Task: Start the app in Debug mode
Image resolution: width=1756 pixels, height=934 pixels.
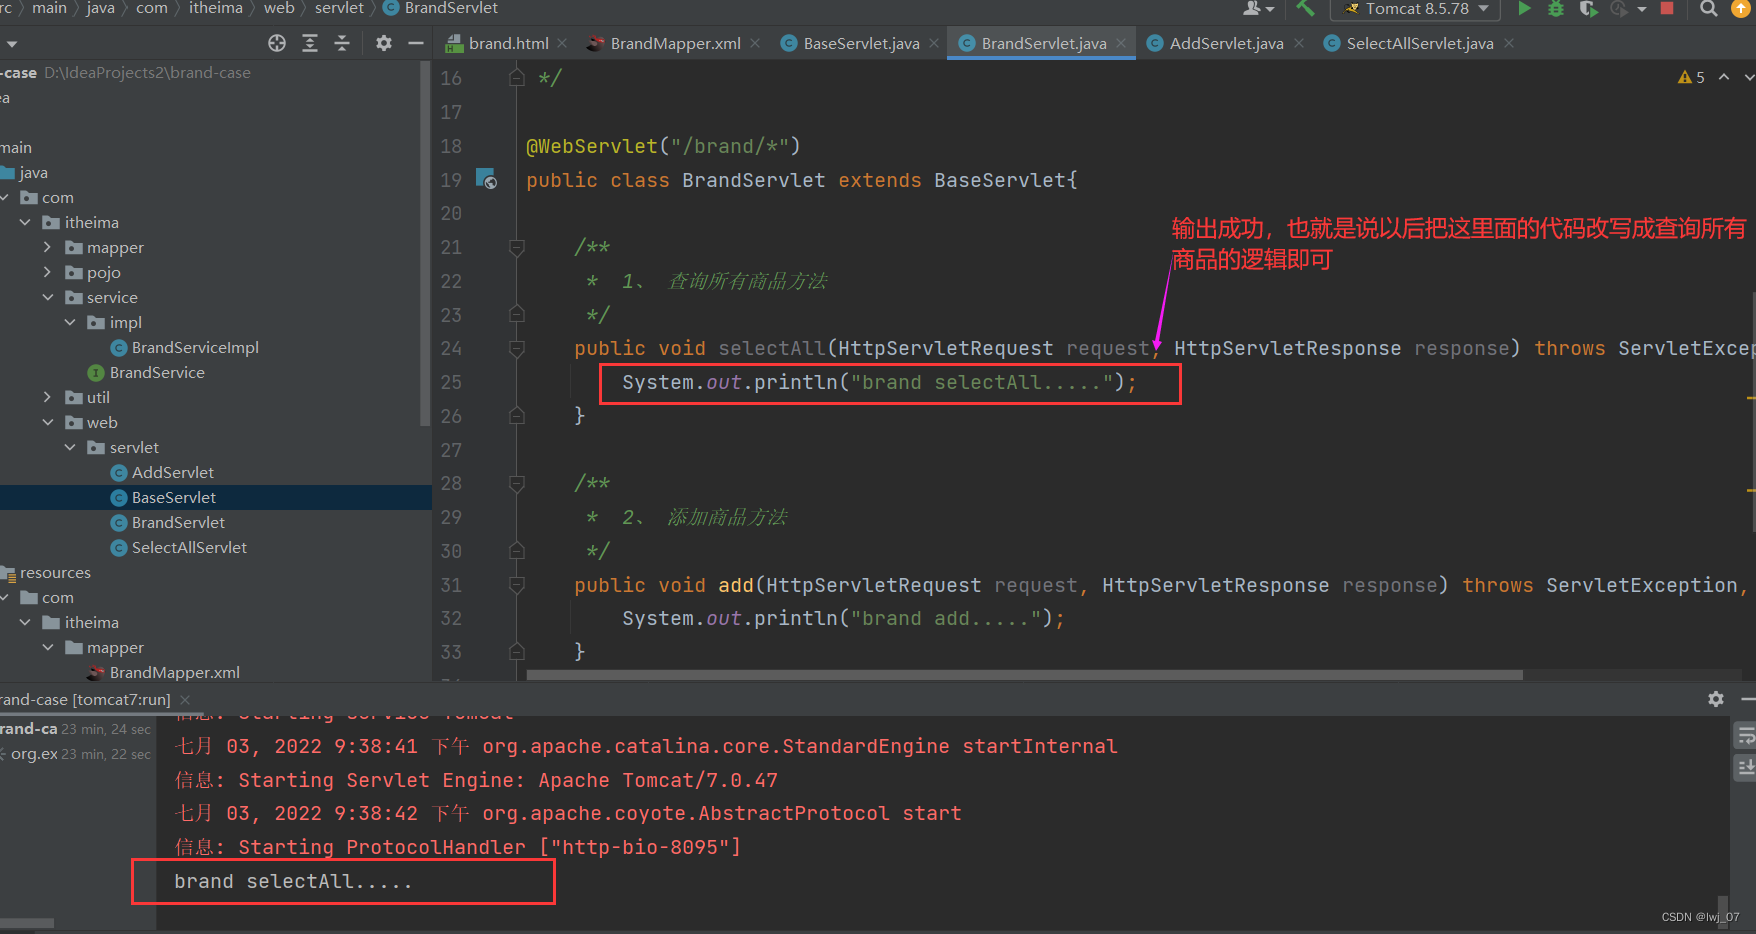Action: point(1556,9)
